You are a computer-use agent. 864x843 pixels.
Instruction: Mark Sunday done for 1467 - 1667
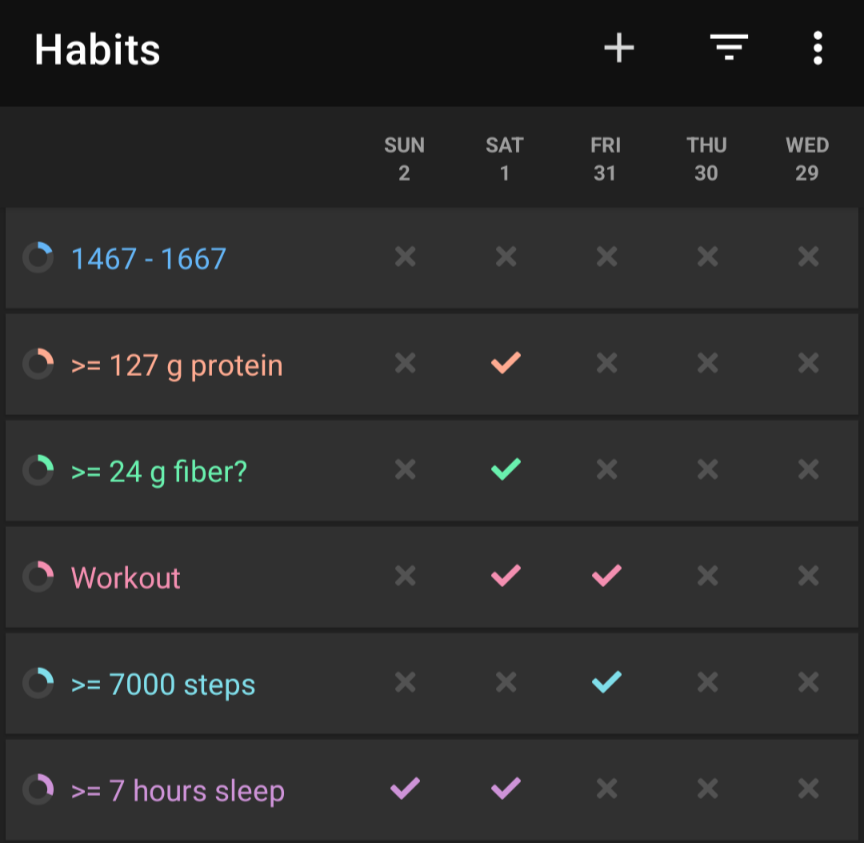click(x=404, y=258)
